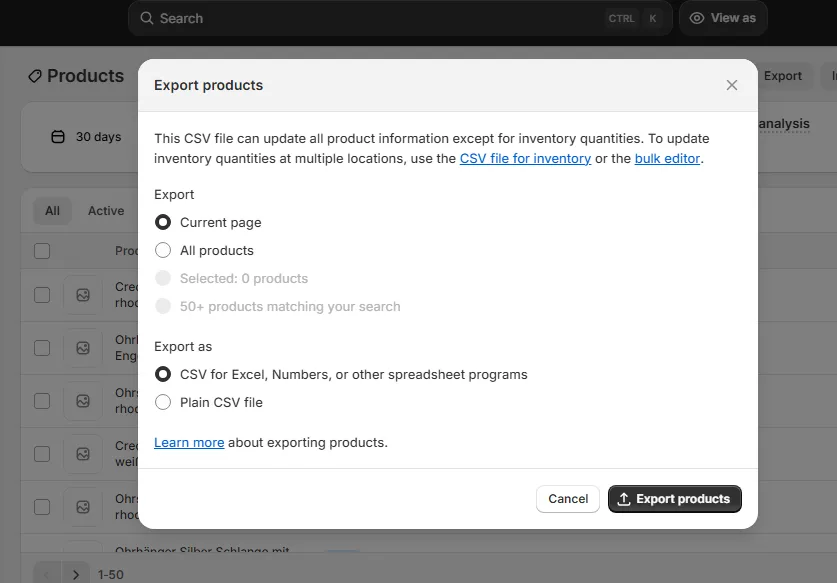The height and width of the screenshot is (583, 837).
Task: Click the first product's image placeholder icon
Action: [x=81, y=295]
